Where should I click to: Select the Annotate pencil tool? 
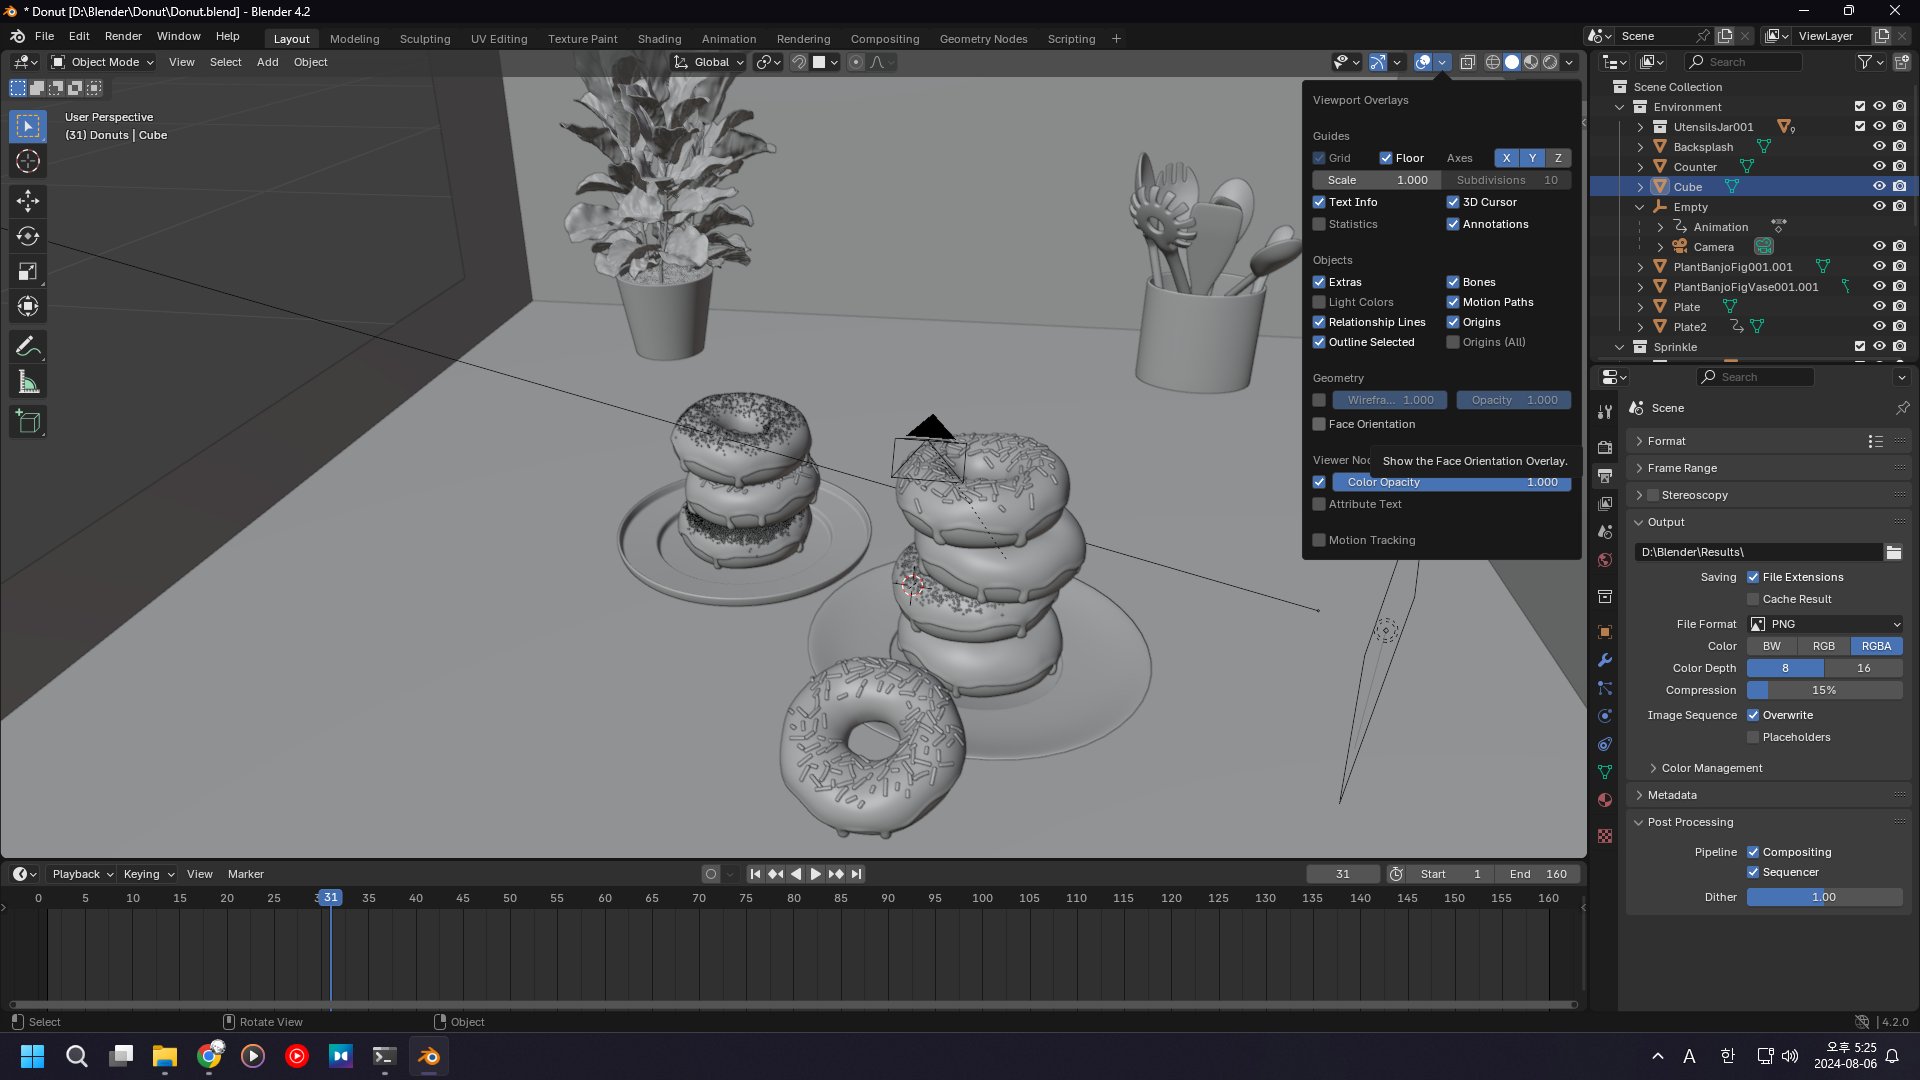(x=28, y=347)
